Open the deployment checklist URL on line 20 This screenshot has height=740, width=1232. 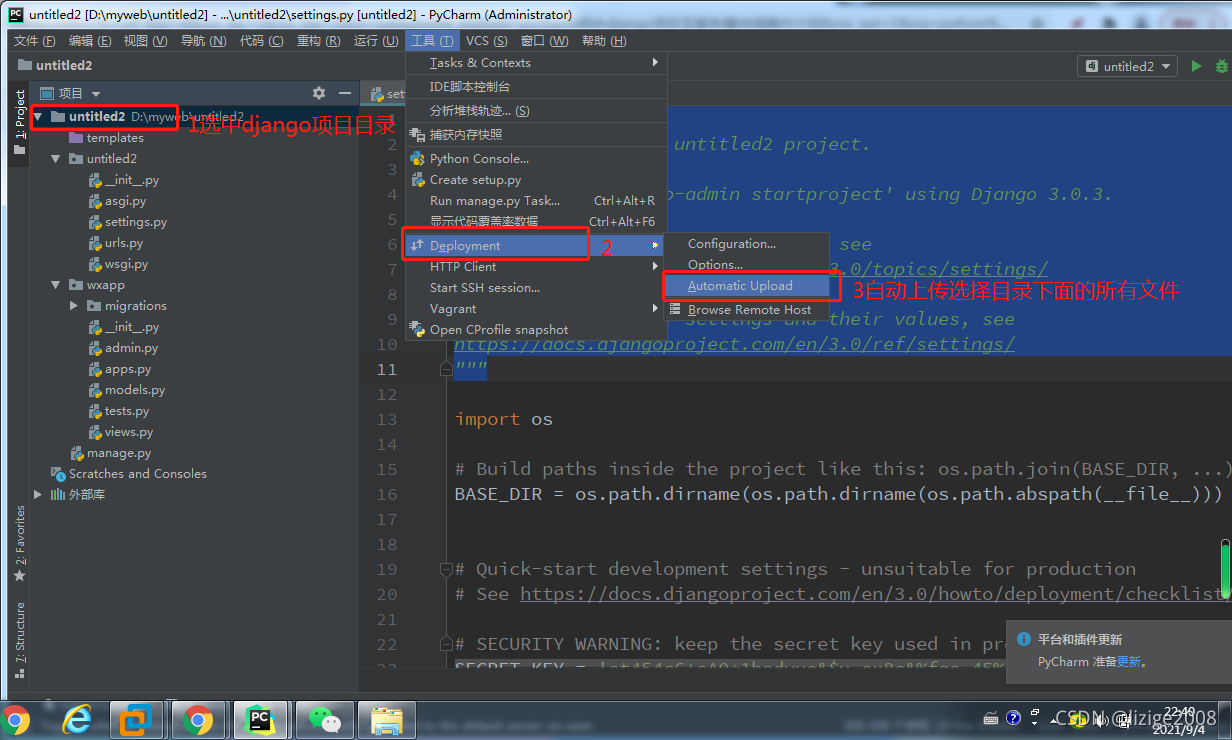pyautogui.click(x=875, y=594)
